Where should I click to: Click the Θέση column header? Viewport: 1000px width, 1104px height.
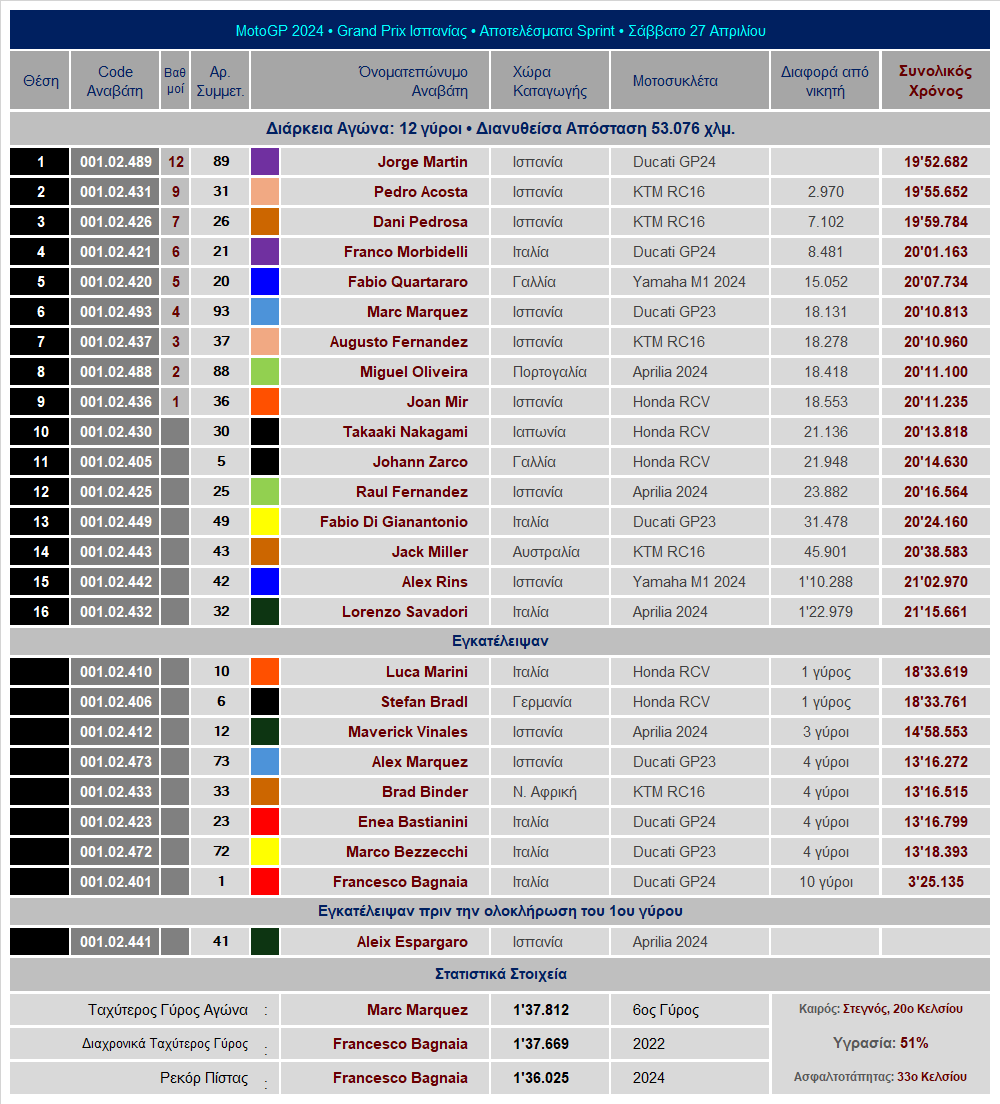[x=40, y=81]
